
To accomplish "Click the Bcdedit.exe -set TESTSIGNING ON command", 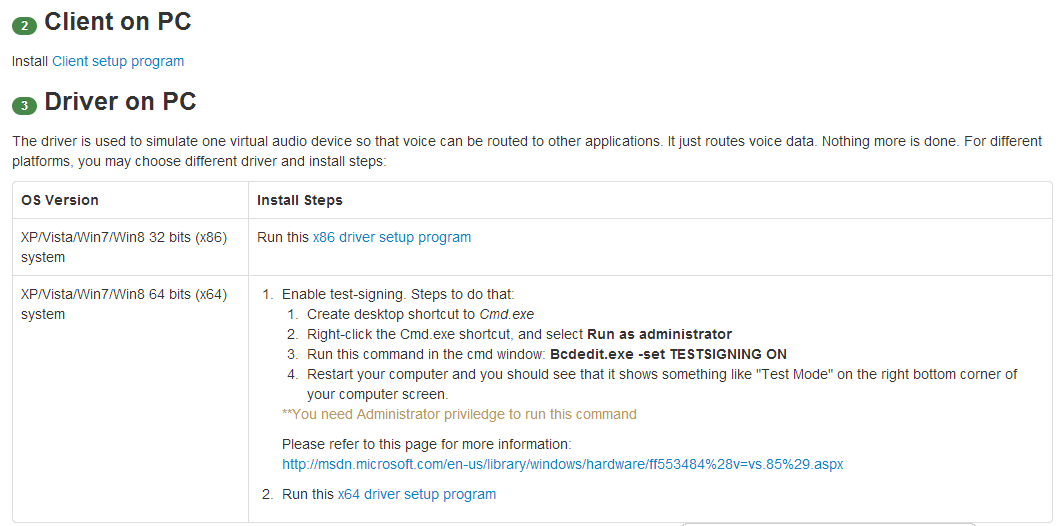I will point(669,354).
